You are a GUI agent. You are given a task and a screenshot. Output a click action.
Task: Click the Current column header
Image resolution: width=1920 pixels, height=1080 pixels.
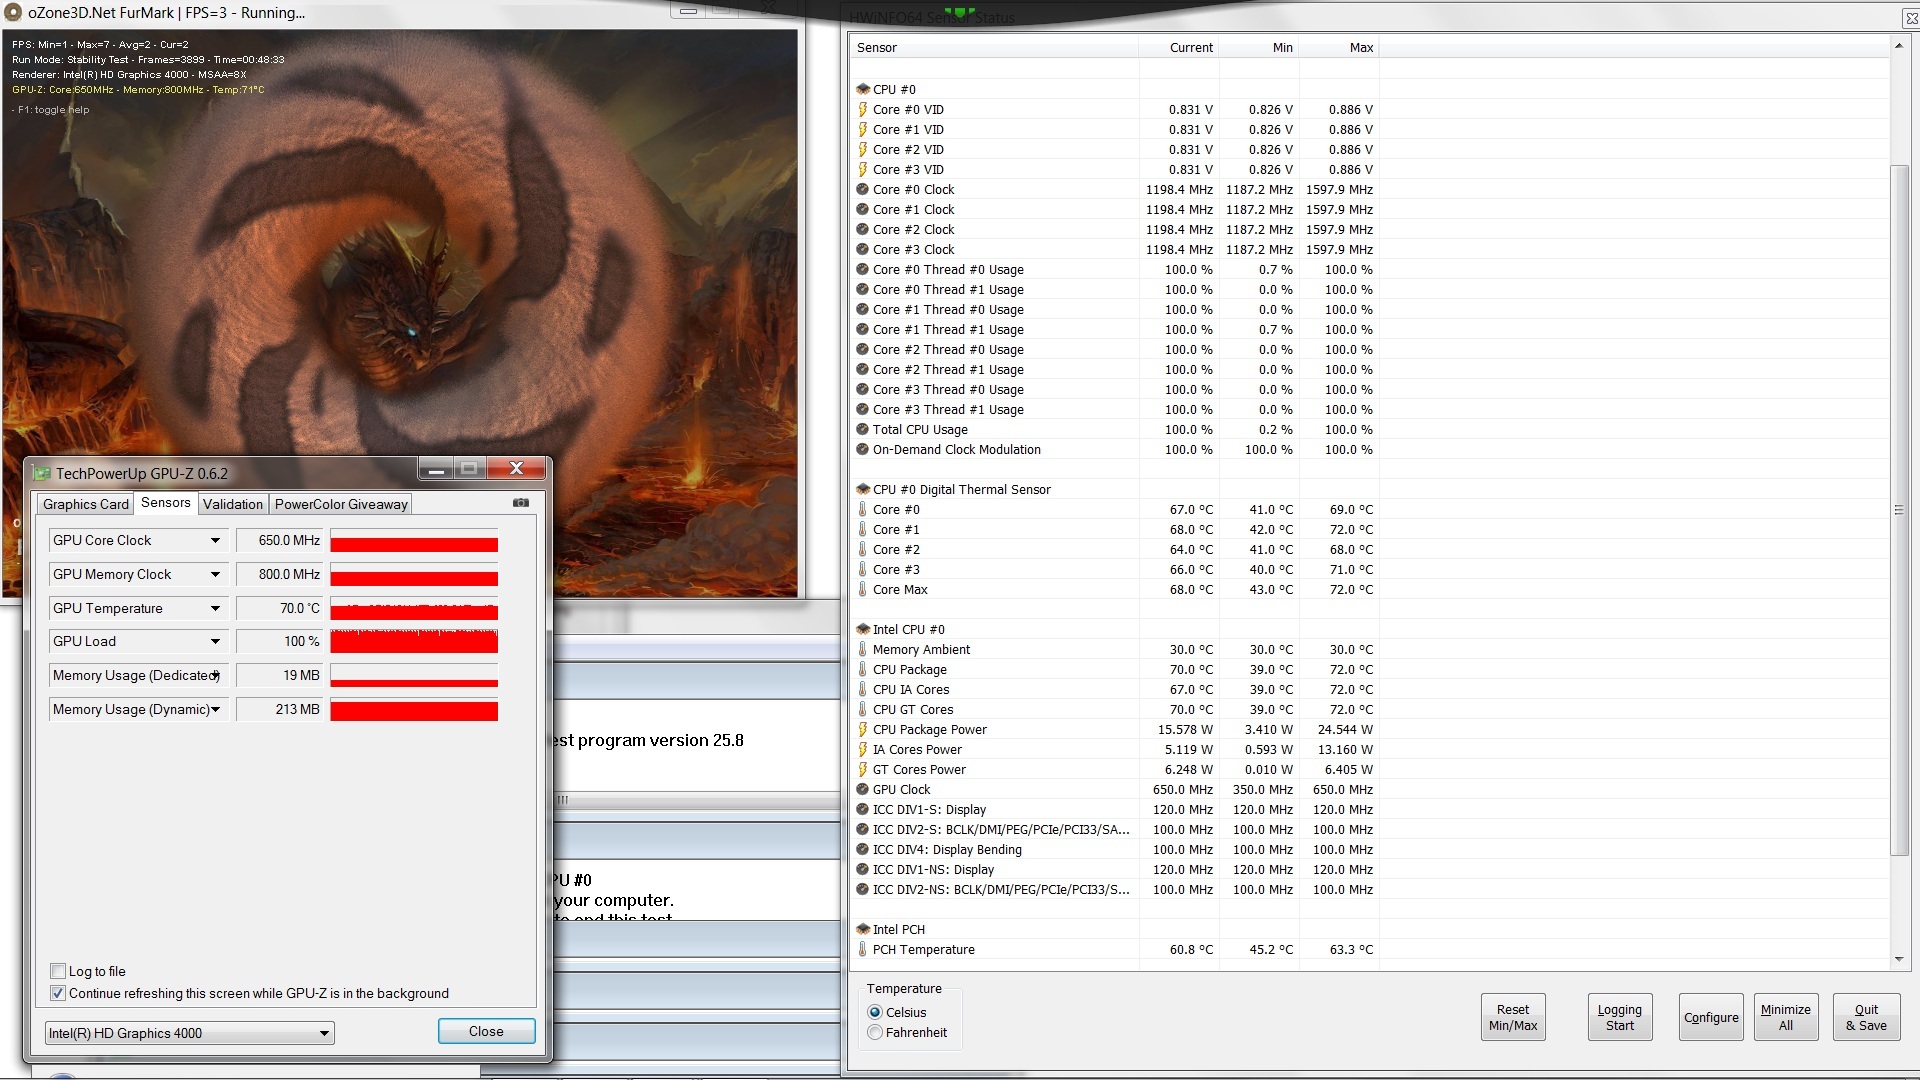click(1179, 47)
